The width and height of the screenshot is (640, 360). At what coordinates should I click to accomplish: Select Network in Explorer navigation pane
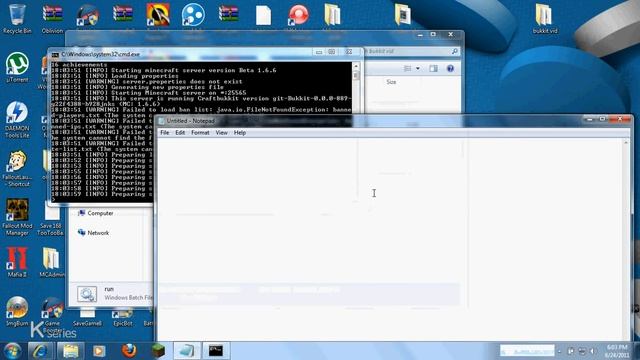(x=93, y=233)
